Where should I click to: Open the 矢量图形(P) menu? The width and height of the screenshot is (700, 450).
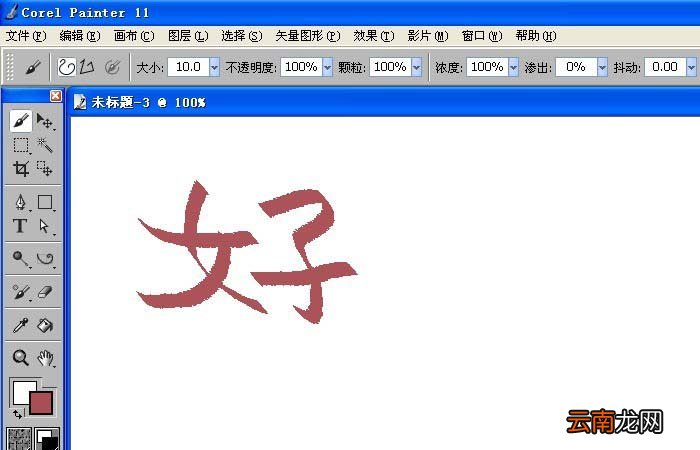pos(308,36)
